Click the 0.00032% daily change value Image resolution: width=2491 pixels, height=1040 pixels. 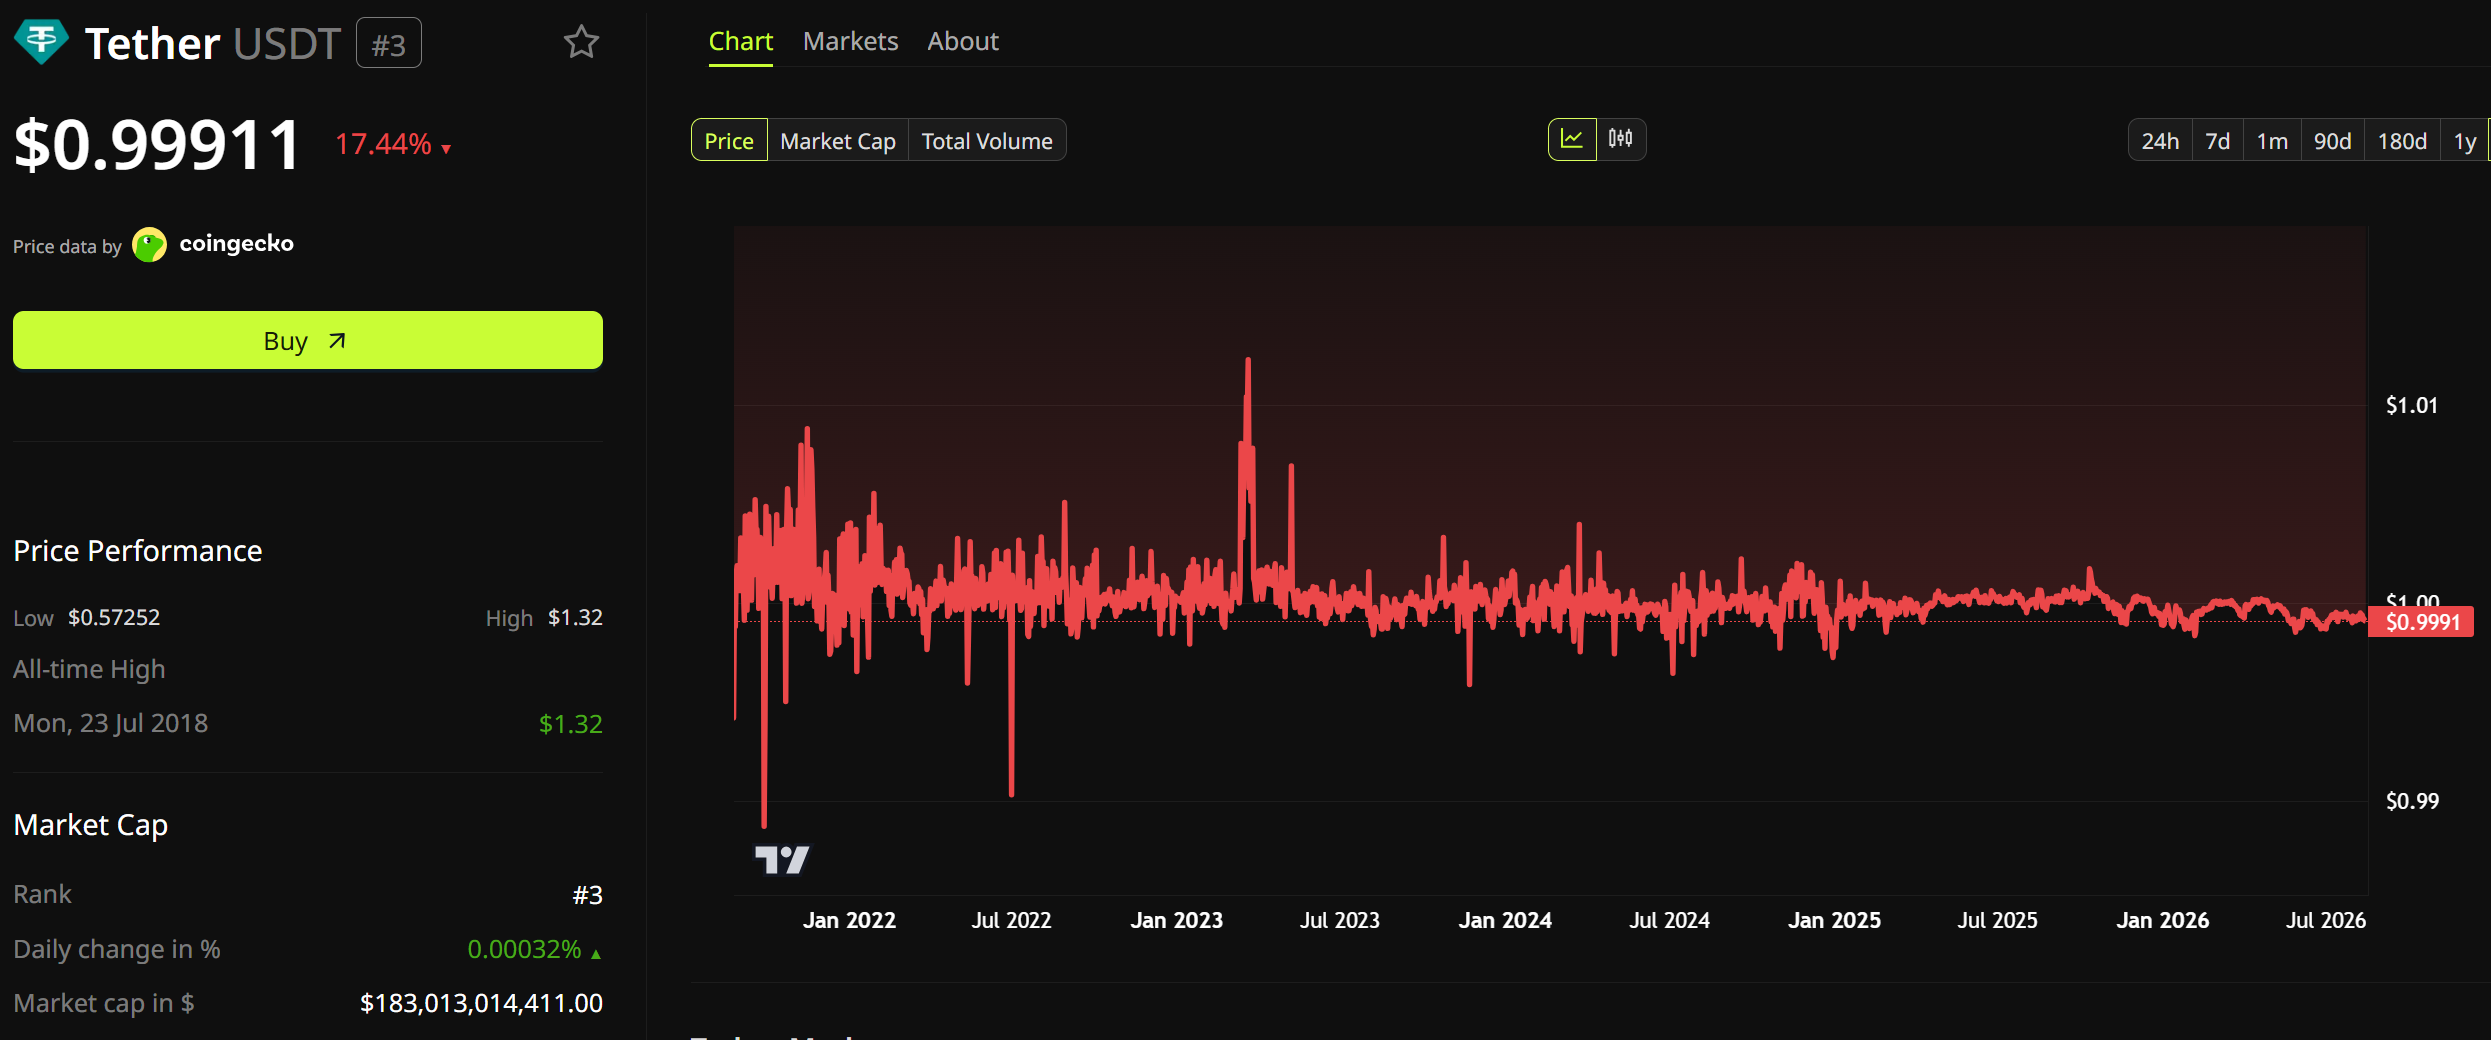(524, 949)
